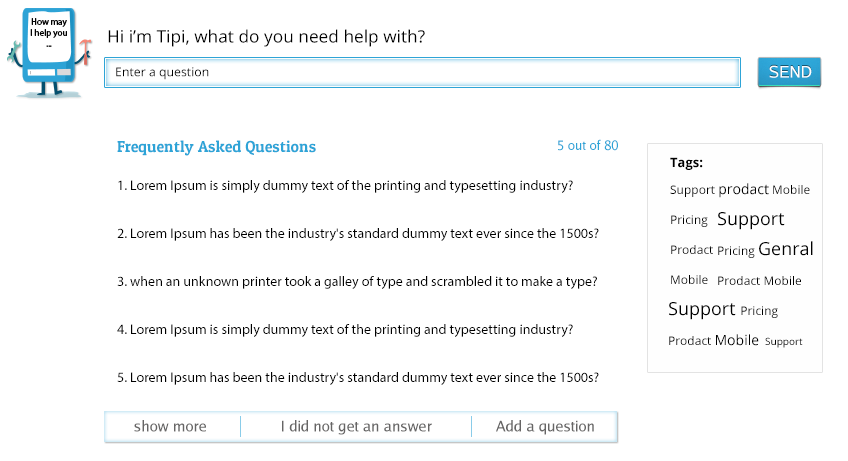This screenshot has height=461, width=848.
Task: Open FAQ question 2 about the 1500s
Action: (358, 234)
